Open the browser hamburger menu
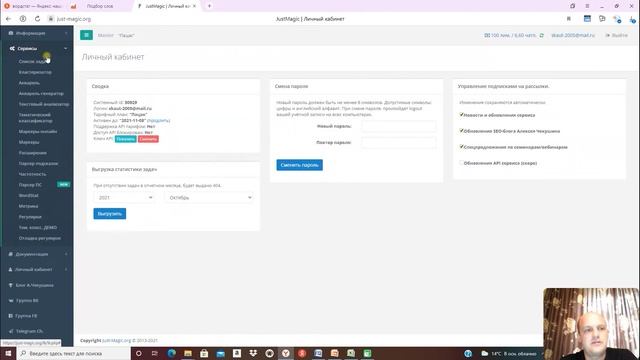The image size is (640, 360). click(x=587, y=6)
